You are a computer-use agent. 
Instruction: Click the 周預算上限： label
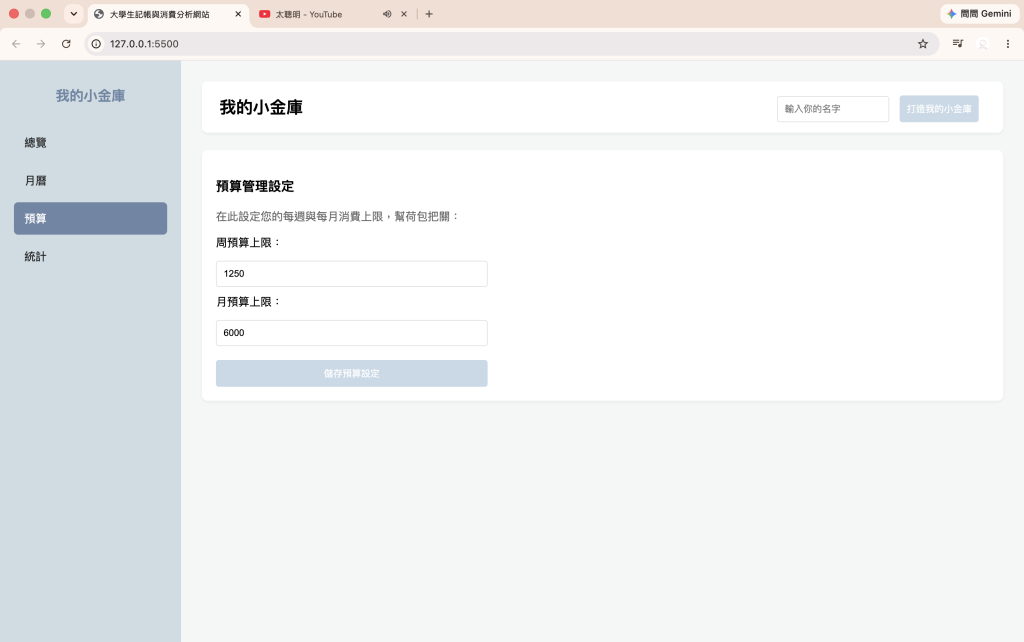pyautogui.click(x=249, y=242)
